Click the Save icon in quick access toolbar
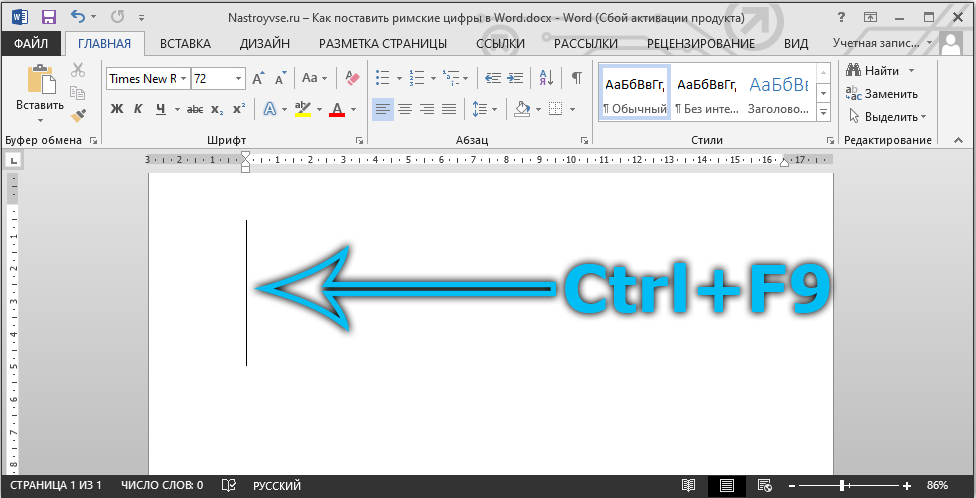 [x=48, y=17]
